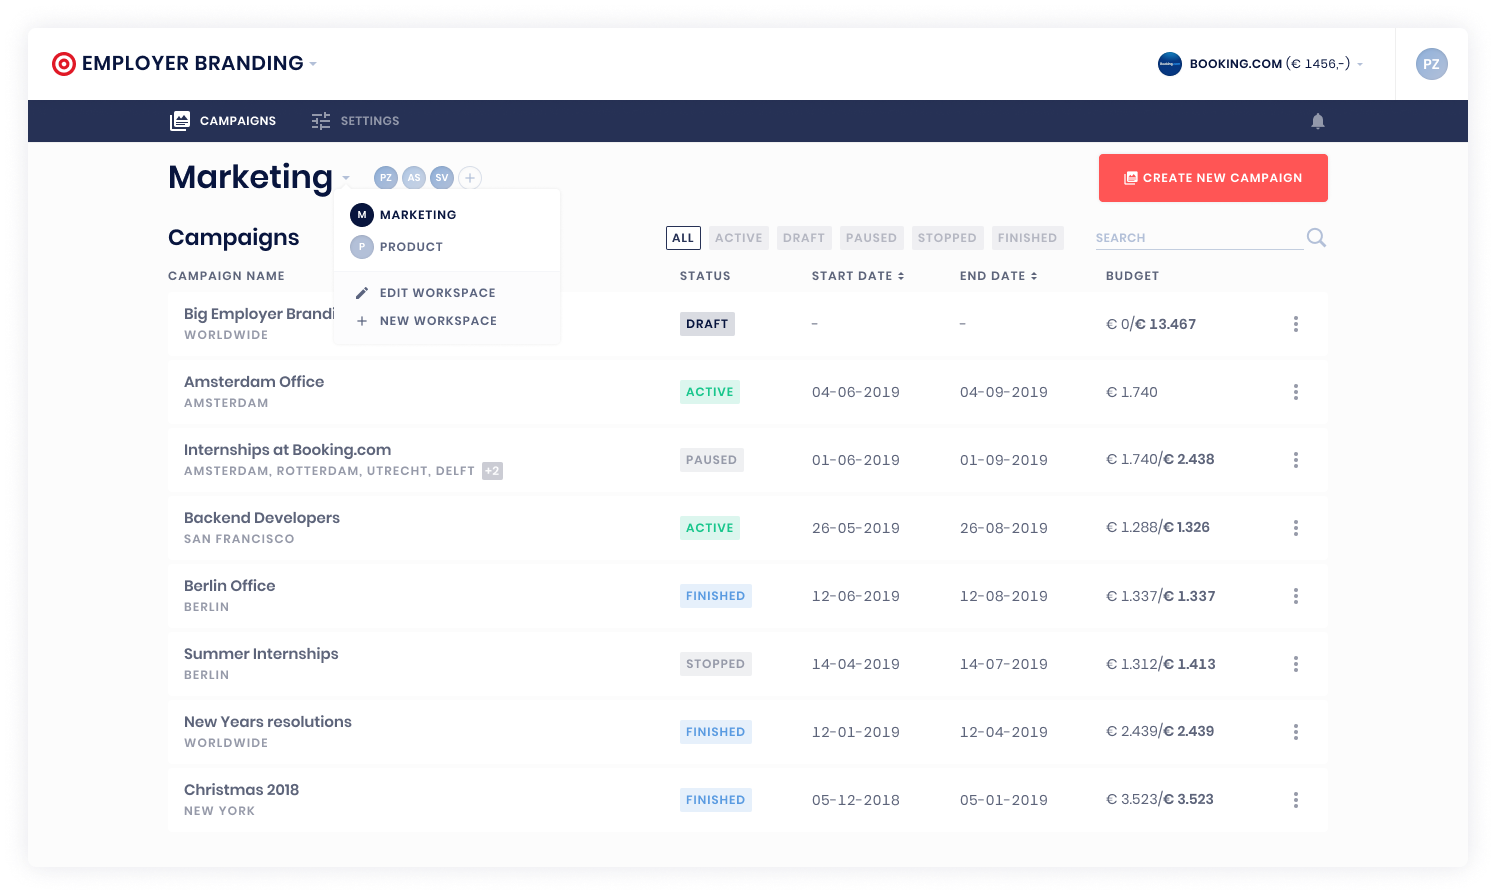Open the PZ user avatar menu
1496x895 pixels.
coord(1432,64)
